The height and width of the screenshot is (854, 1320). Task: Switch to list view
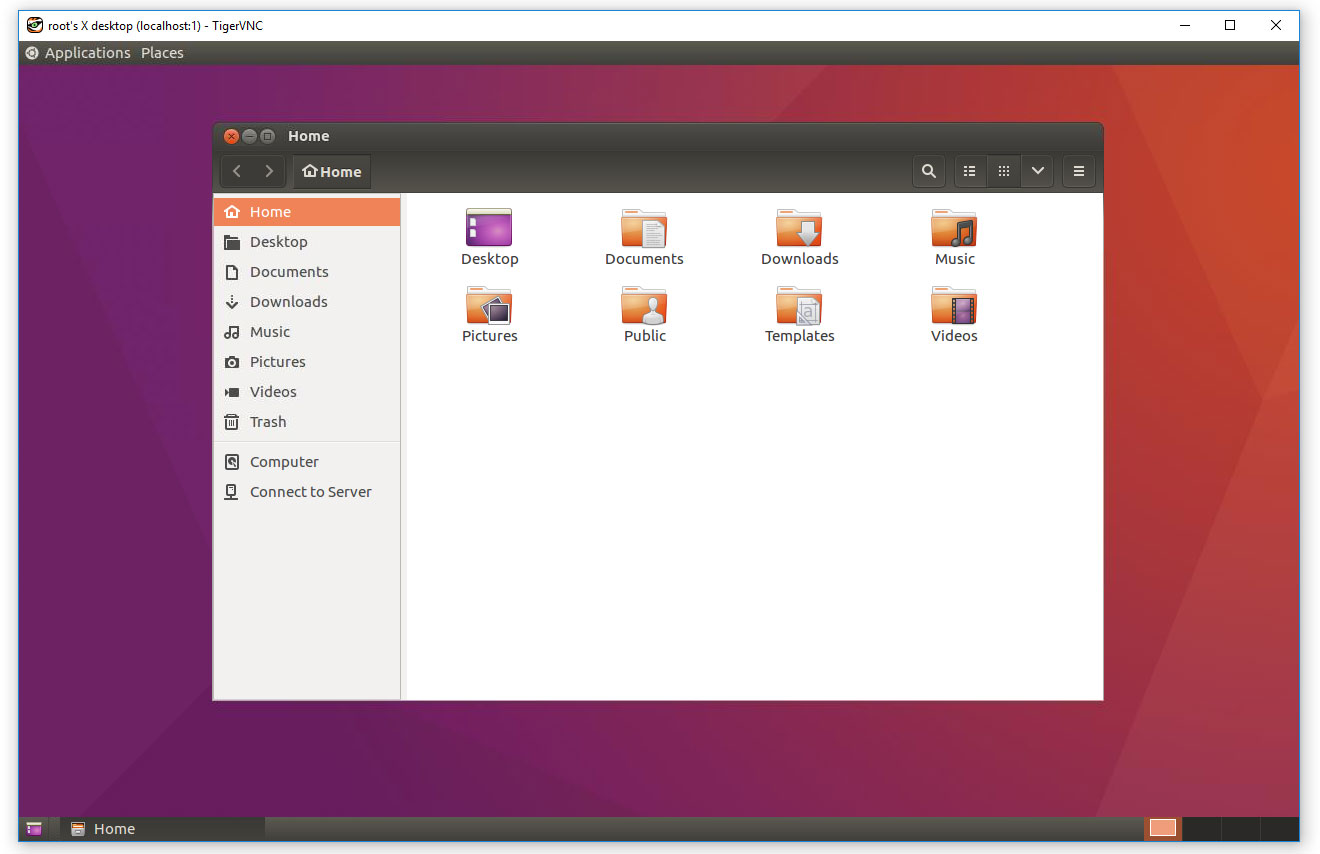[970, 171]
